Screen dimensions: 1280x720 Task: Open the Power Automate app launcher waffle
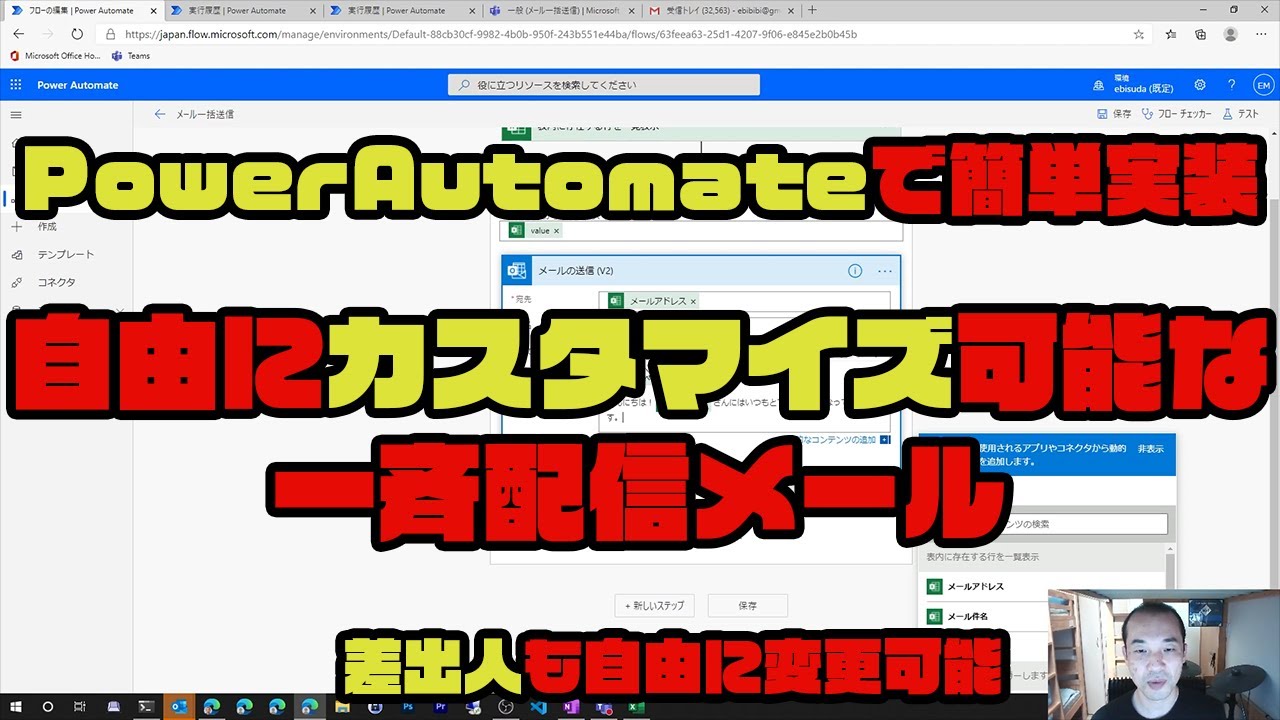pyautogui.click(x=15, y=85)
